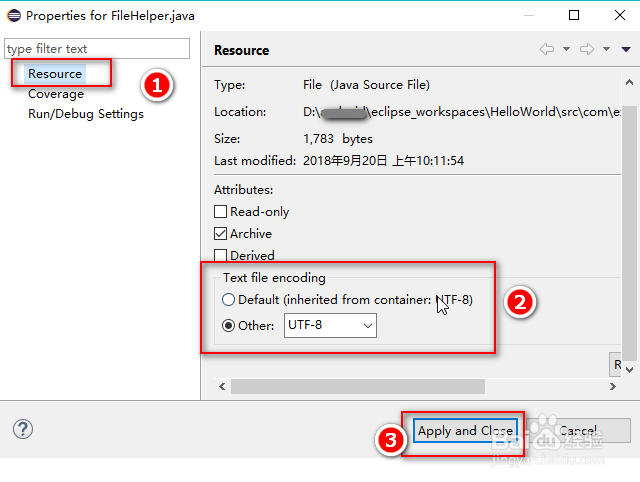Click the Apply and Close button
This screenshot has width=640, height=482.
coord(465,431)
